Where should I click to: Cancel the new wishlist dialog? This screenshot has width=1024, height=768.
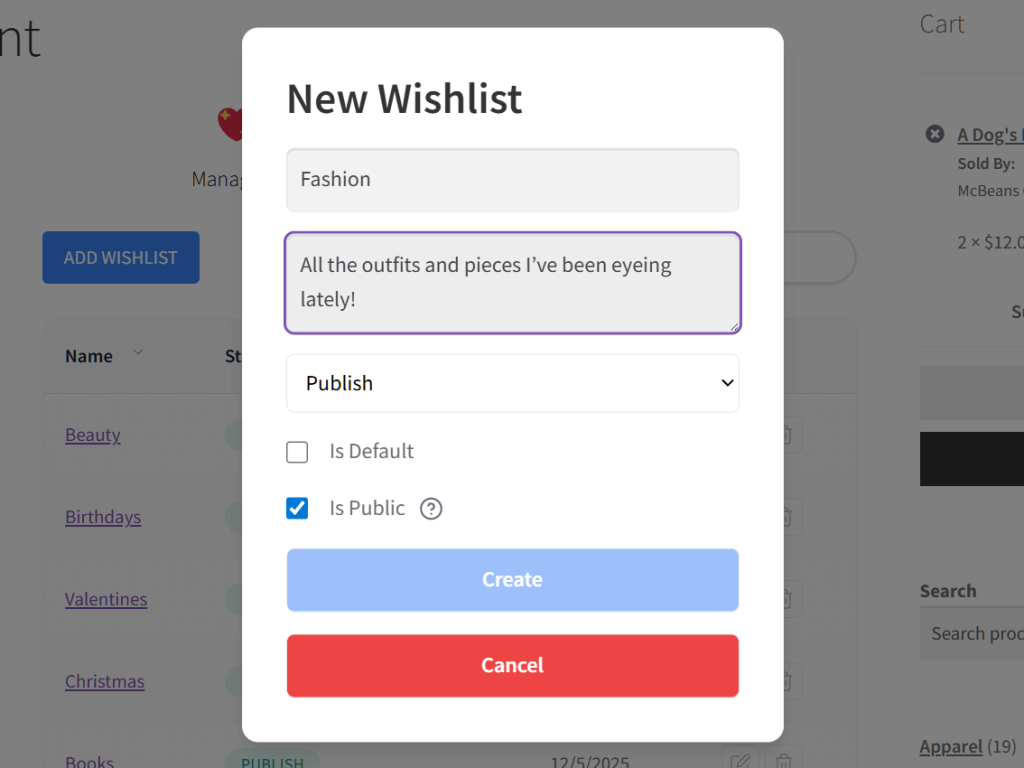[x=512, y=665]
